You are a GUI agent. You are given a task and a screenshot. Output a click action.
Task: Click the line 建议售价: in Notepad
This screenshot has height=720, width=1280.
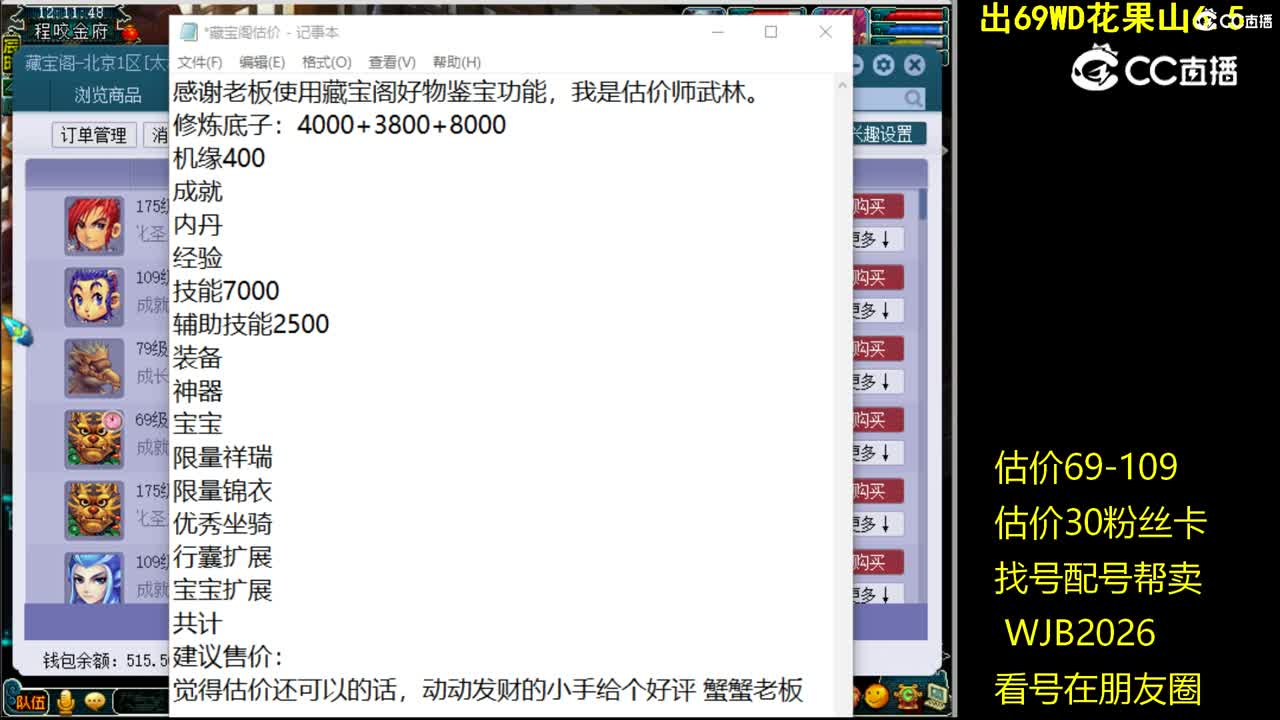point(228,657)
